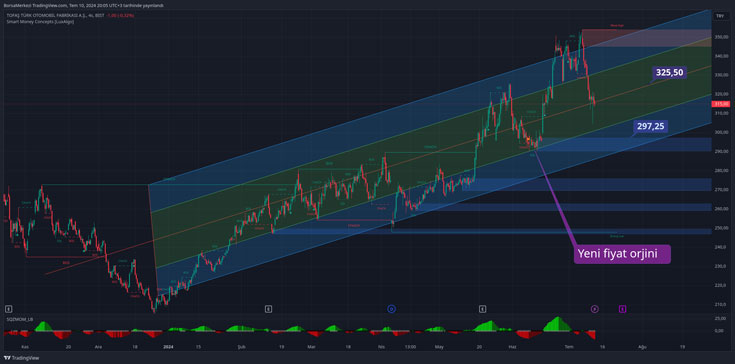
Task: Click the Tem label on time axis
Action: point(569,347)
